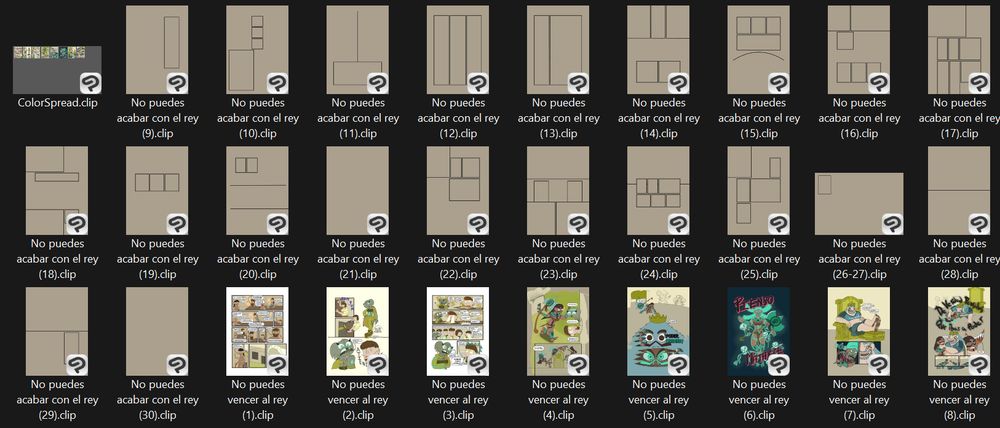Select rey (14).clip page layout thumbnail
Image resolution: width=1000 pixels, height=428 pixels.
[659, 50]
